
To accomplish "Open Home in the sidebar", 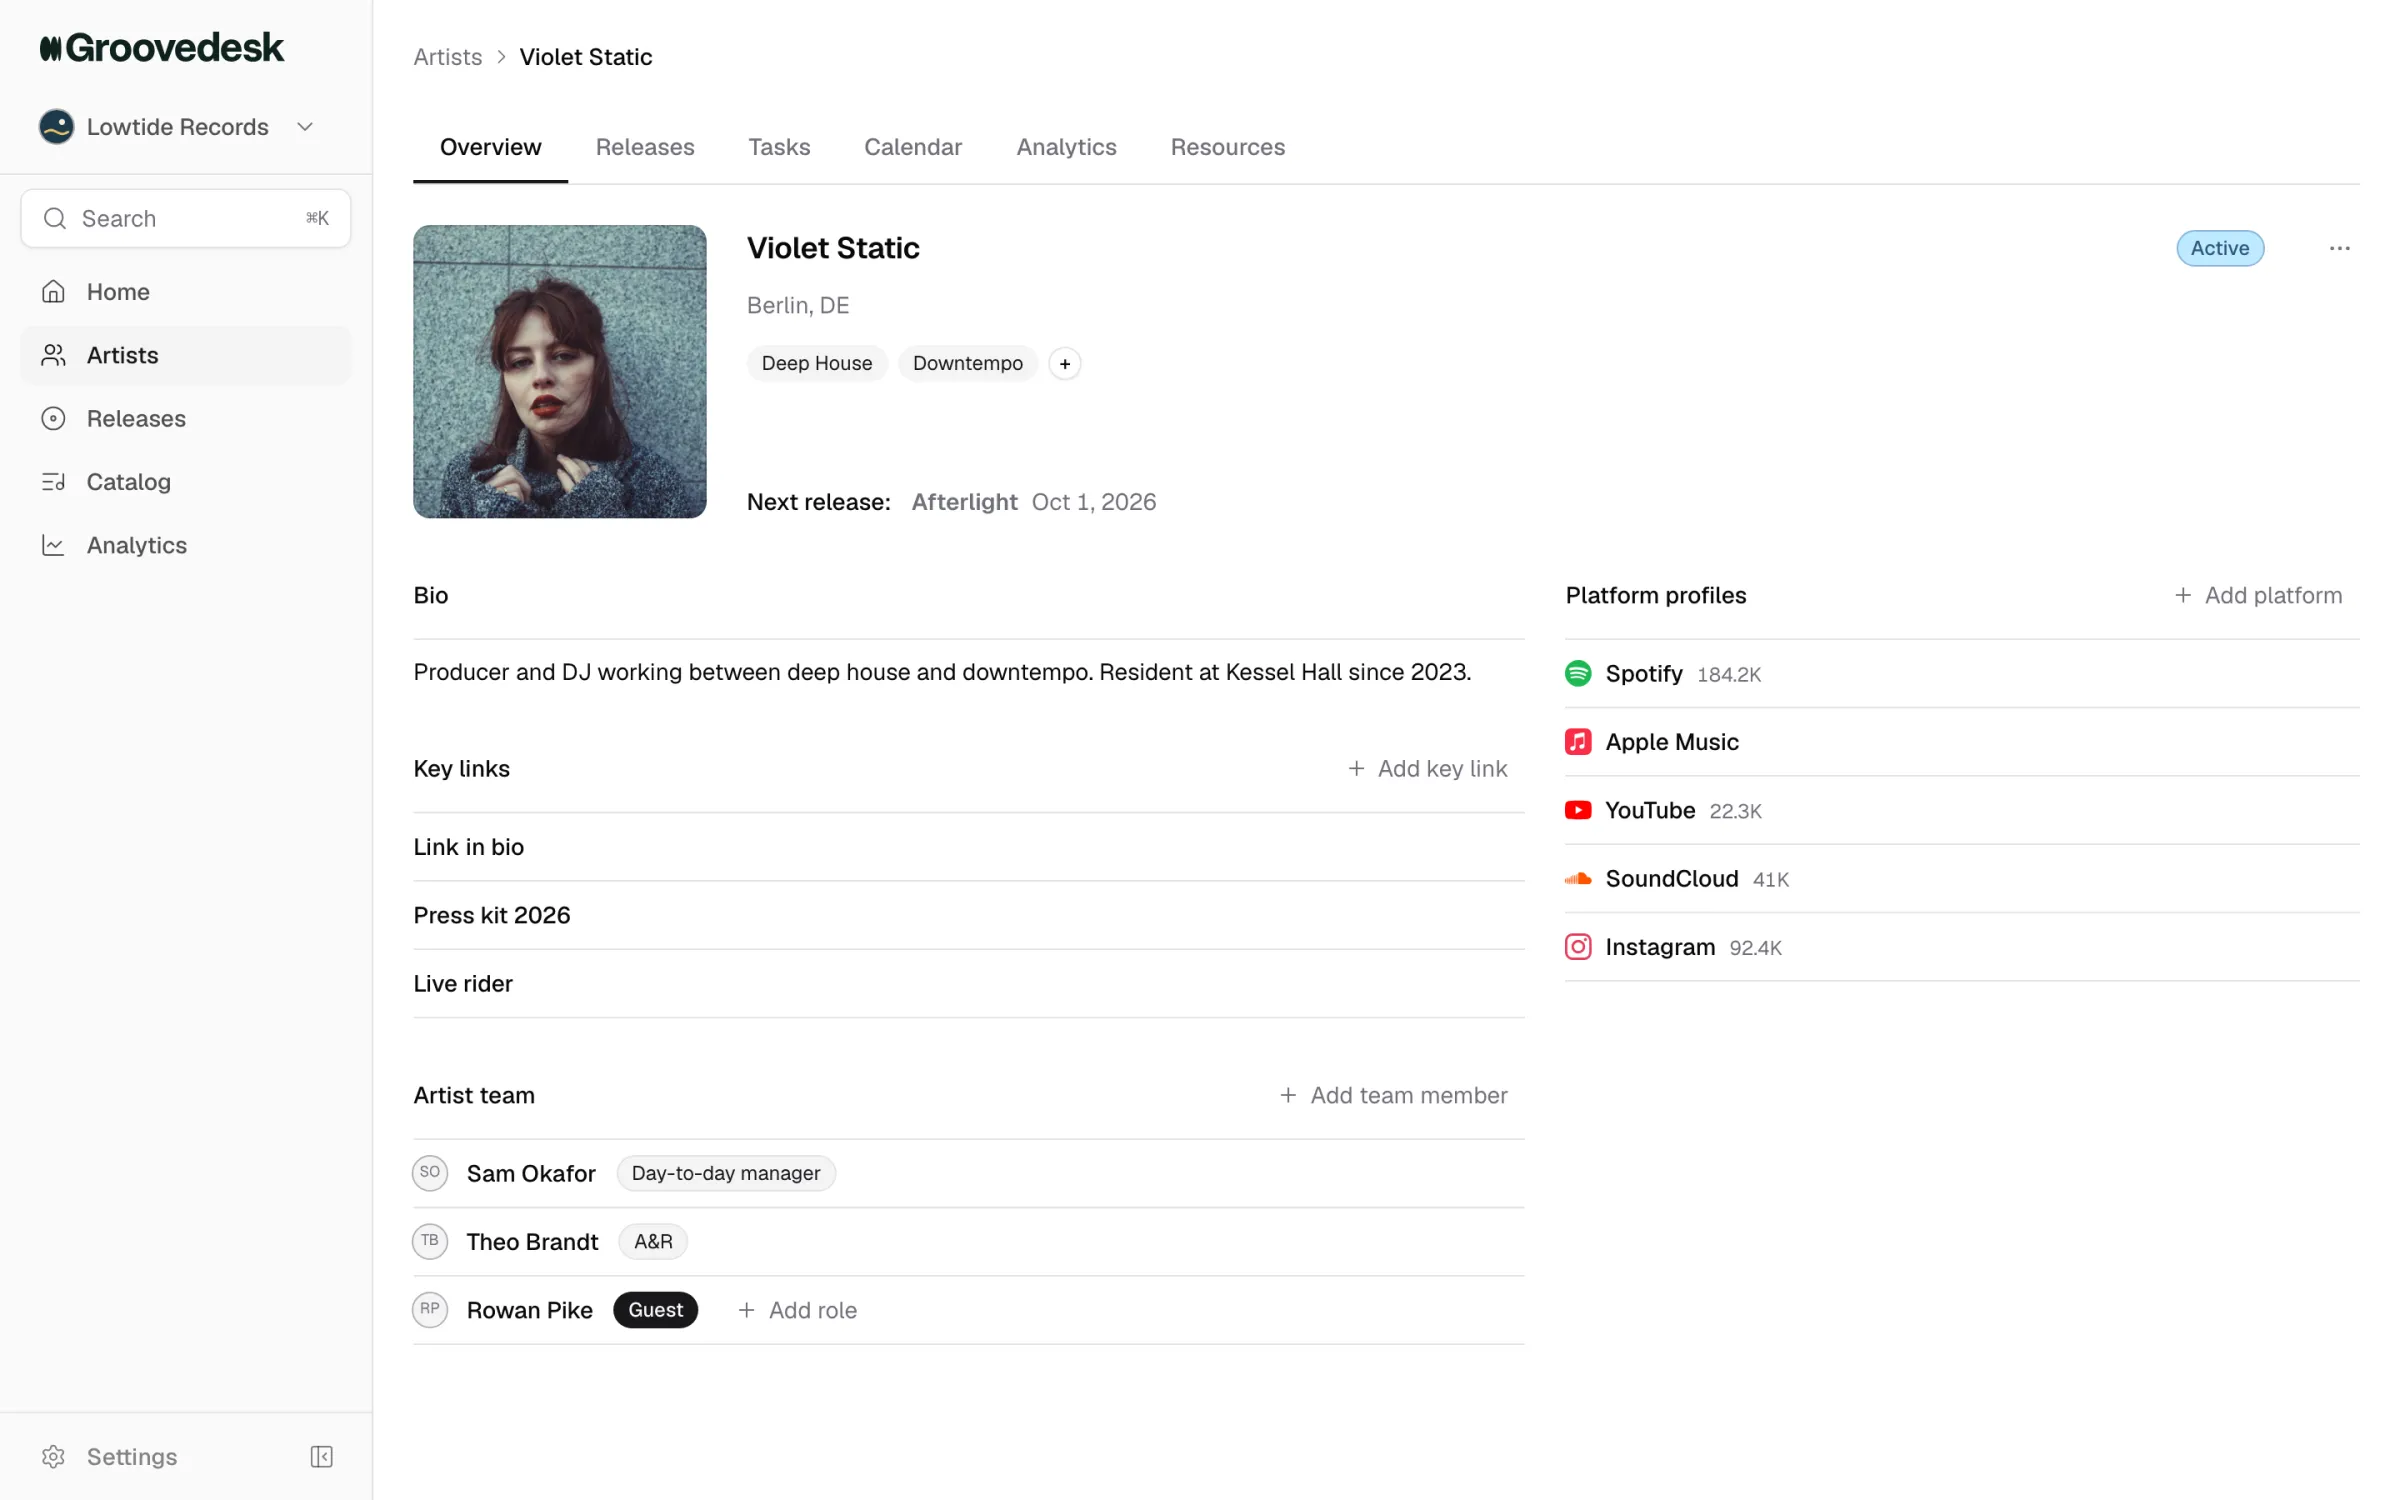I will (186, 292).
